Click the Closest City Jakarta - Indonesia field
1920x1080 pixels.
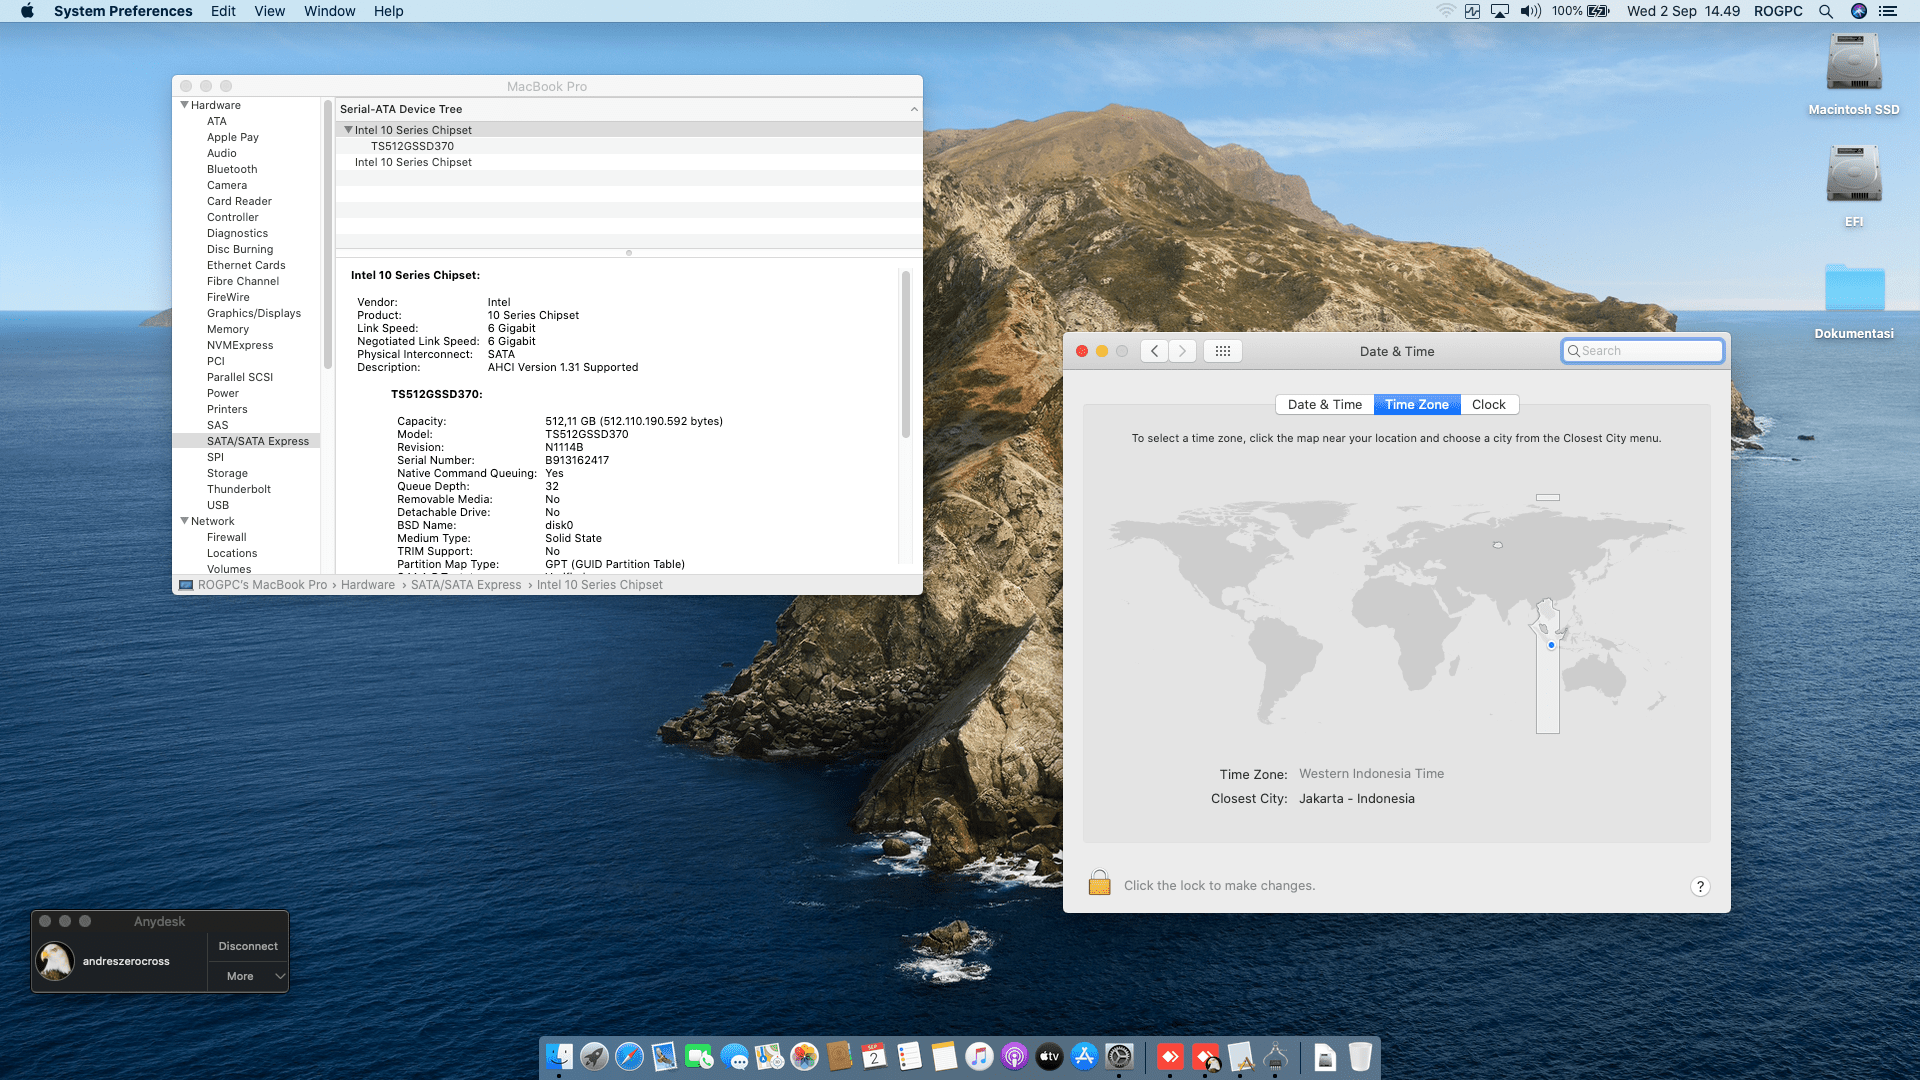pos(1356,798)
